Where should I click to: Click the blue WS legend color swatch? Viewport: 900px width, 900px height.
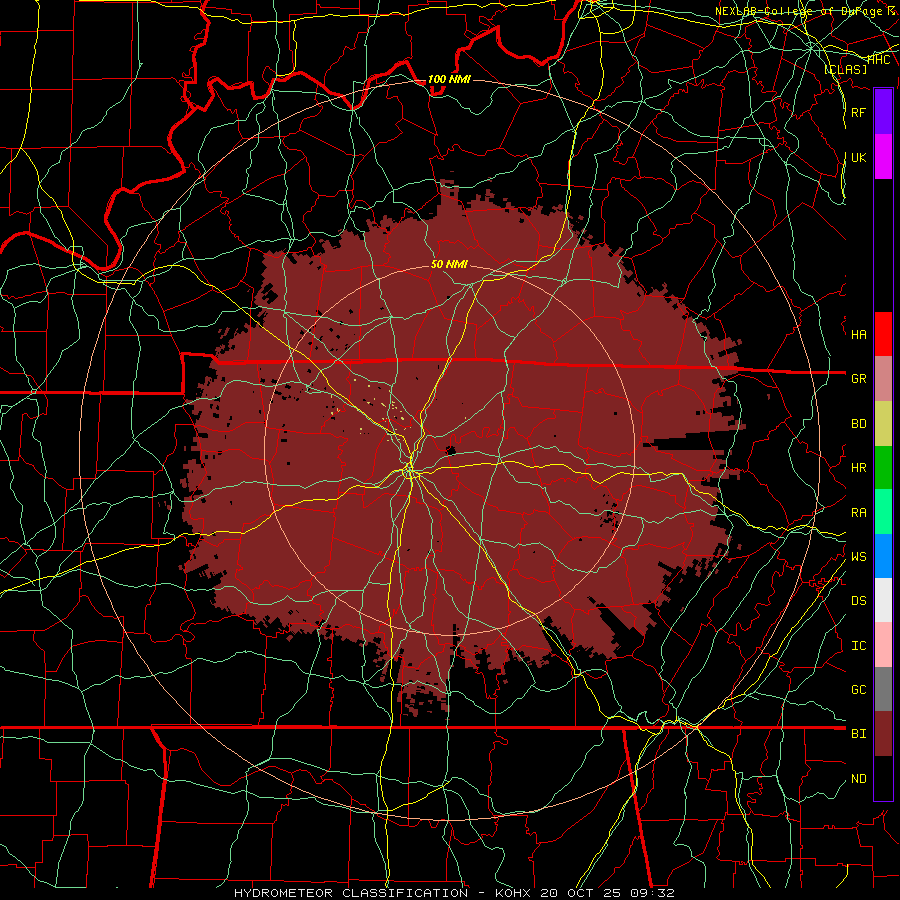883,556
